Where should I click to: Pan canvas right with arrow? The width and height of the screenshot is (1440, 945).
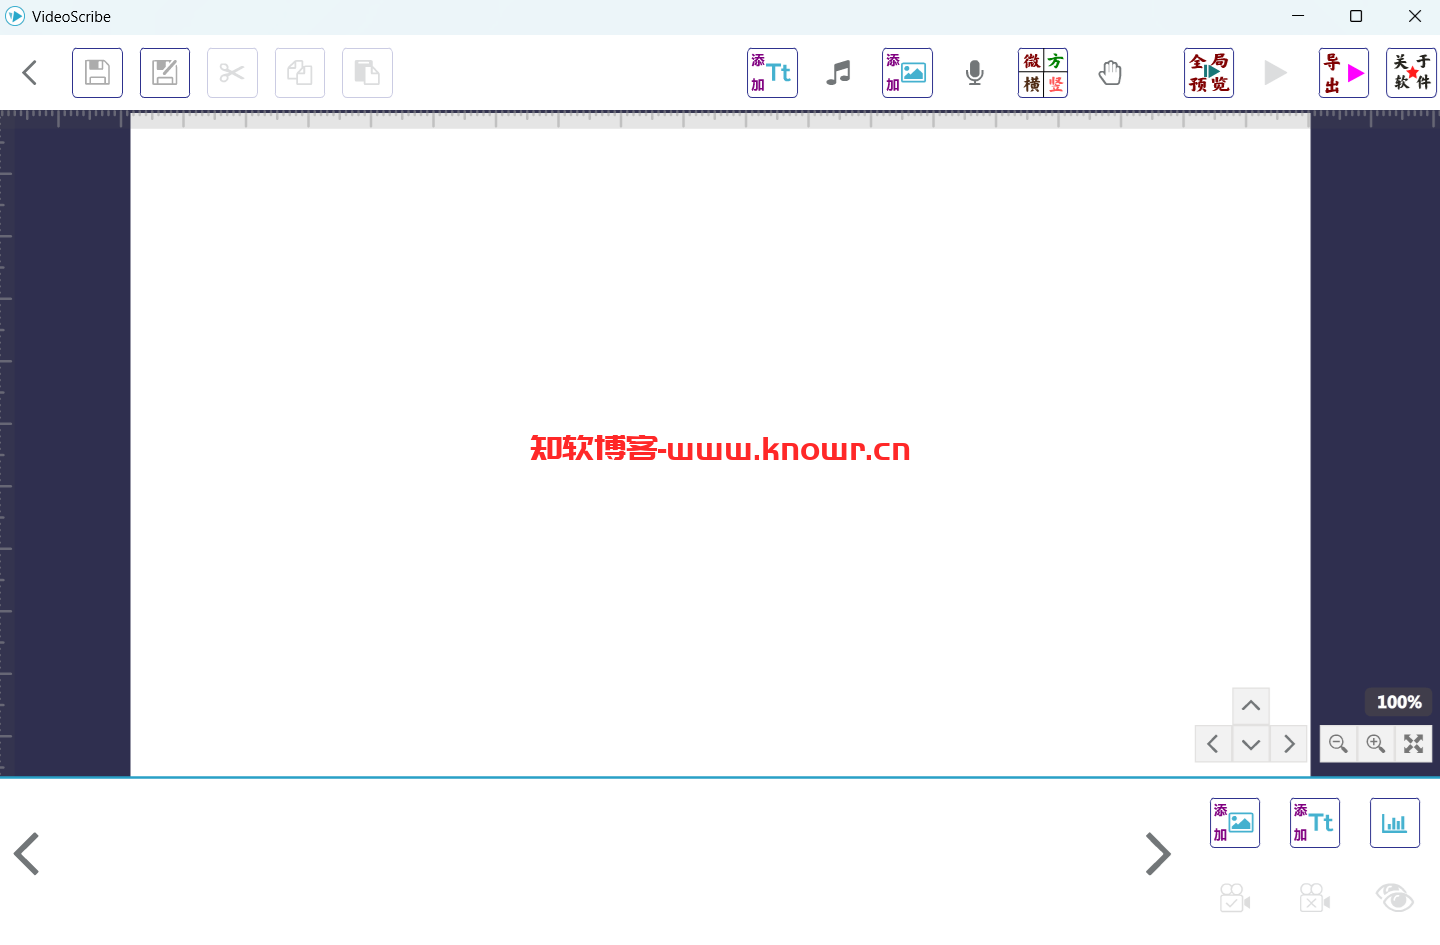pyautogui.click(x=1289, y=744)
